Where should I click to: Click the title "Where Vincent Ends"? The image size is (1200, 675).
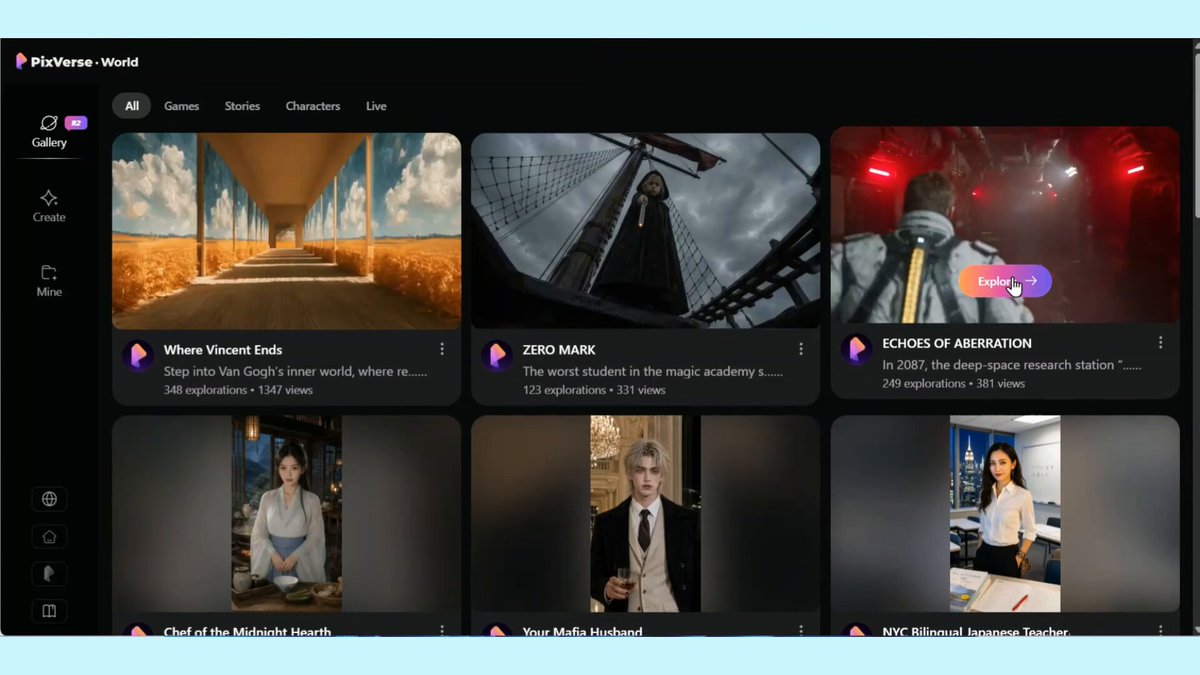223,350
